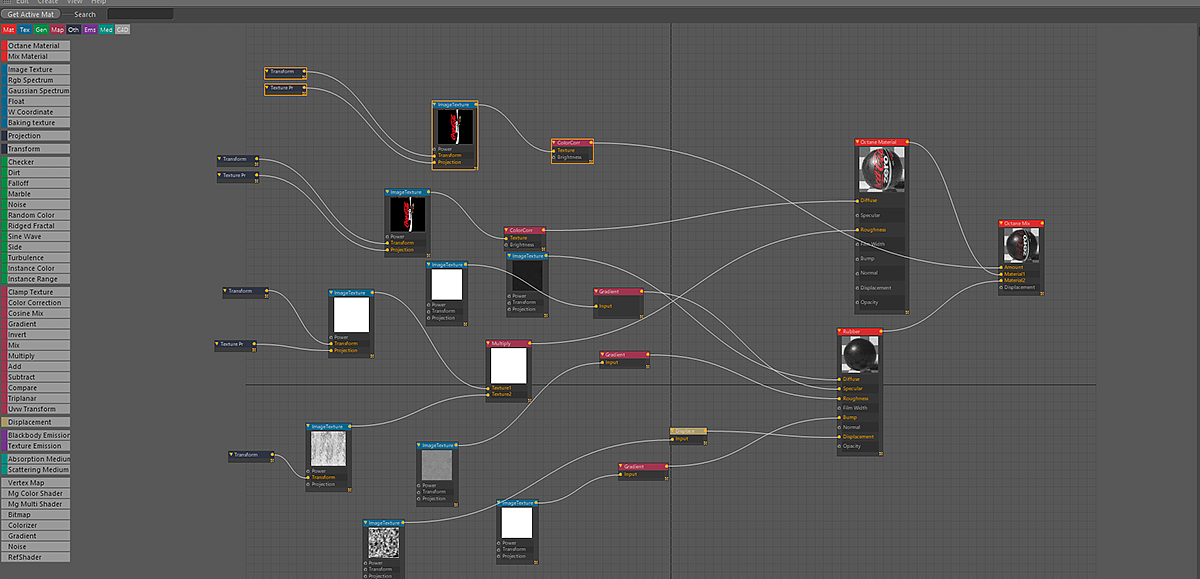This screenshot has height=579, width=1200.
Task: Click the Octane Mix Material2 input port
Action: (1002, 280)
